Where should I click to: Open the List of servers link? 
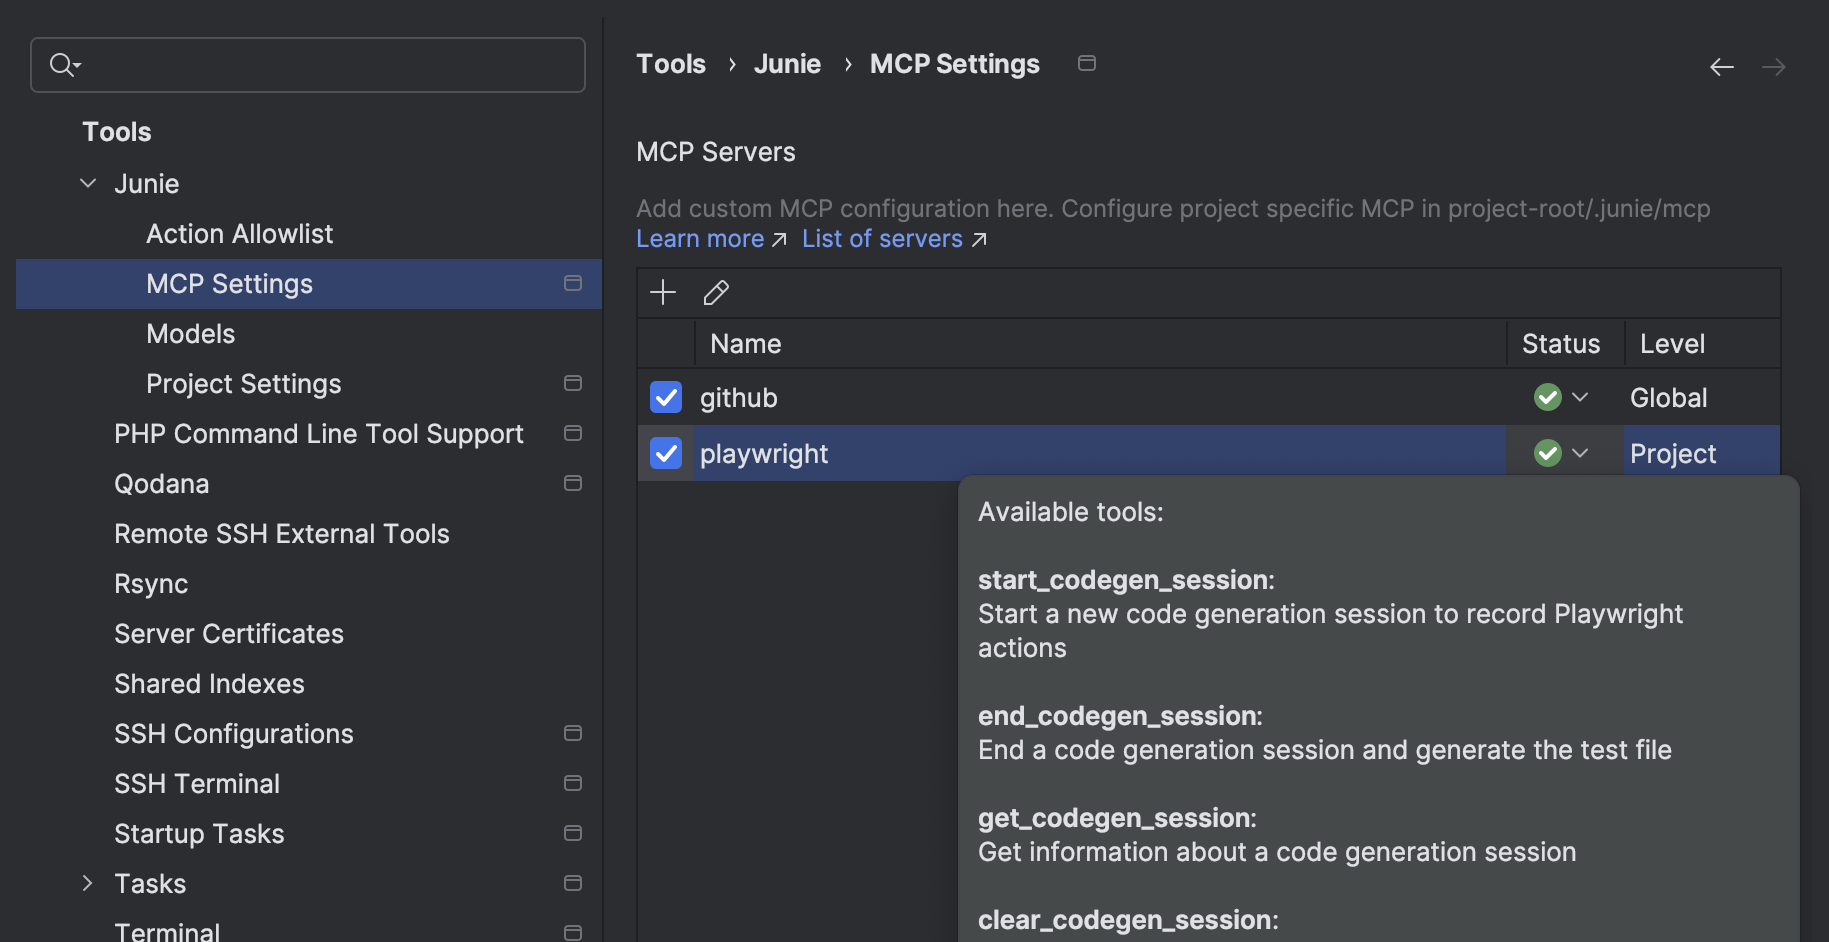point(882,238)
